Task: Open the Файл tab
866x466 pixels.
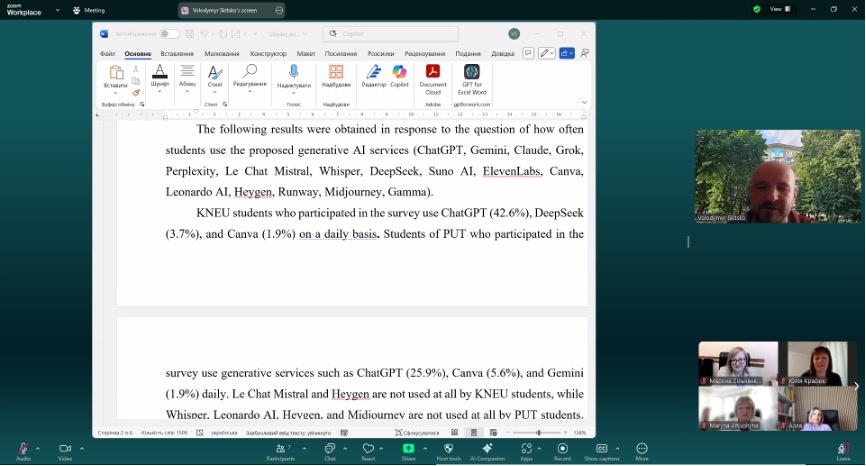Action: (107, 54)
